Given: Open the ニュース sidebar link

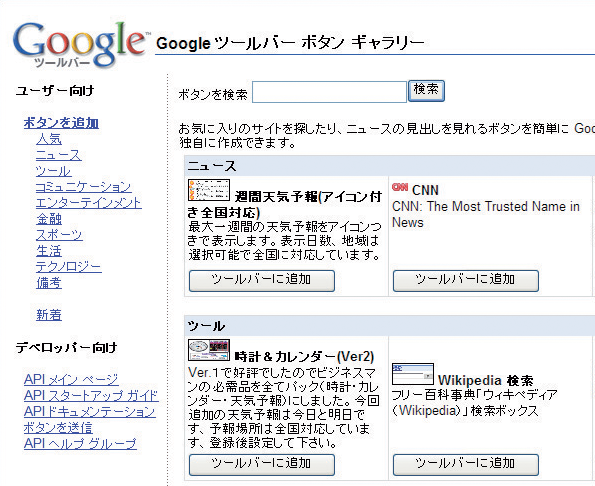Looking at the screenshot, I should coord(58,155).
